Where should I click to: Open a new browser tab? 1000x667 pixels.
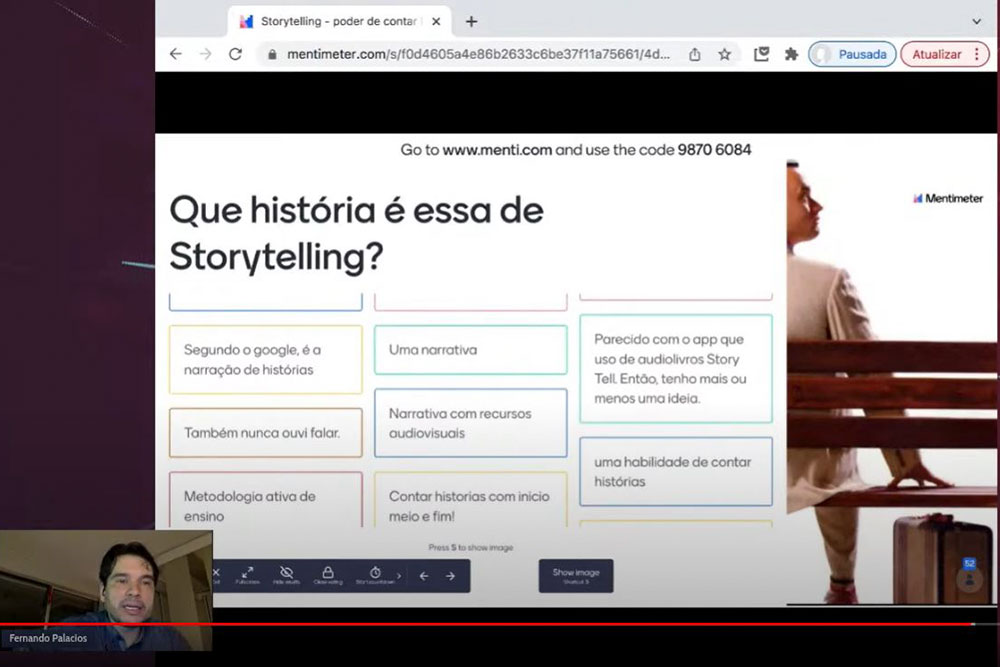[x=471, y=21]
